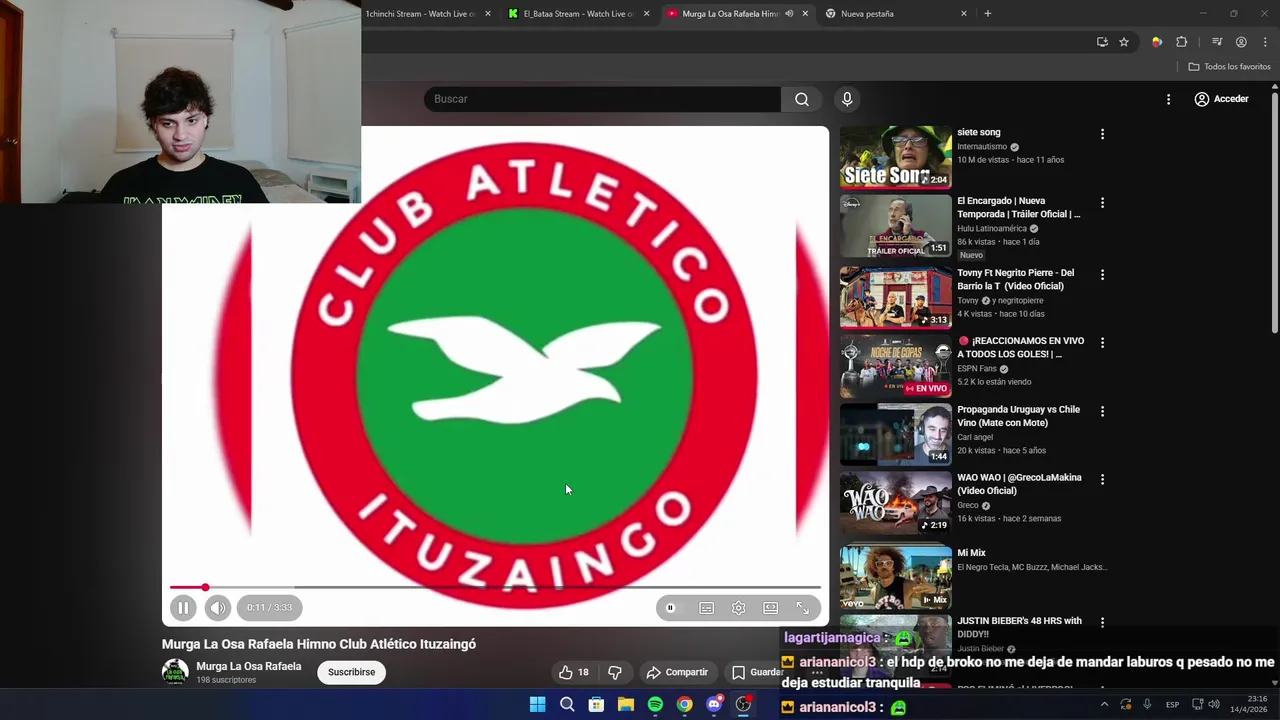Image resolution: width=1280 pixels, height=720 pixels.
Task: Click the page vertical scrollbar
Action: point(1275,213)
